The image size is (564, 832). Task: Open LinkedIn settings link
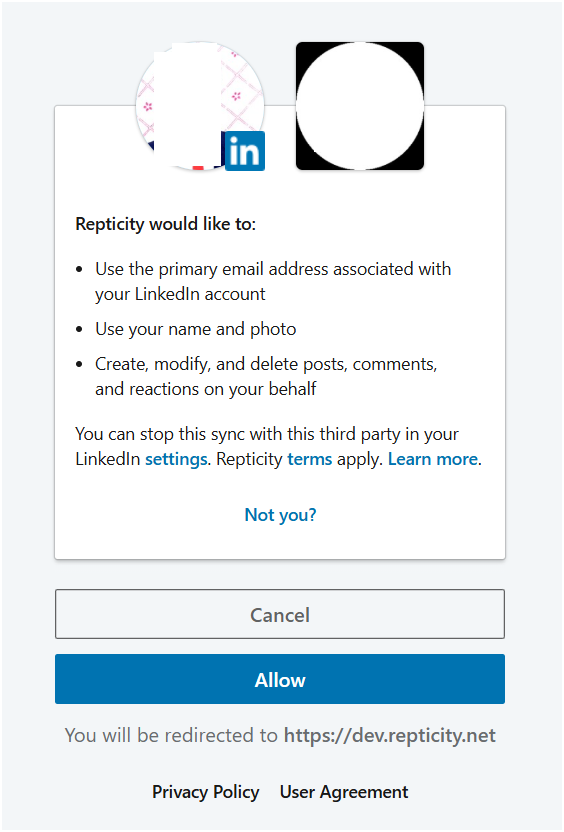pos(176,459)
